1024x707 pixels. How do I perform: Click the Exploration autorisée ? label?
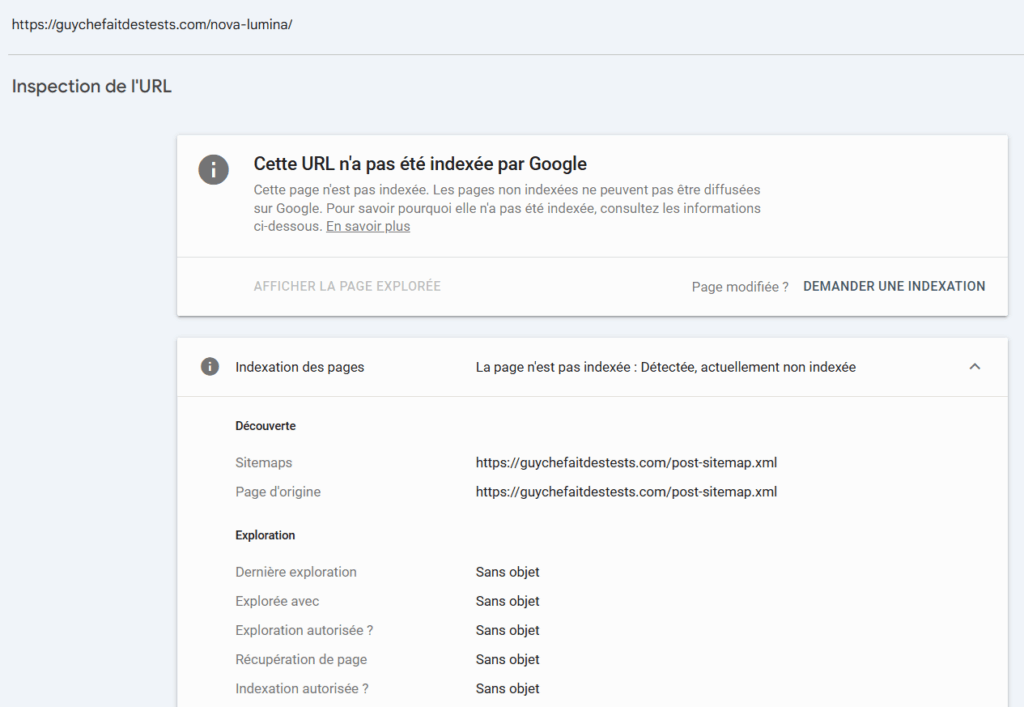304,630
